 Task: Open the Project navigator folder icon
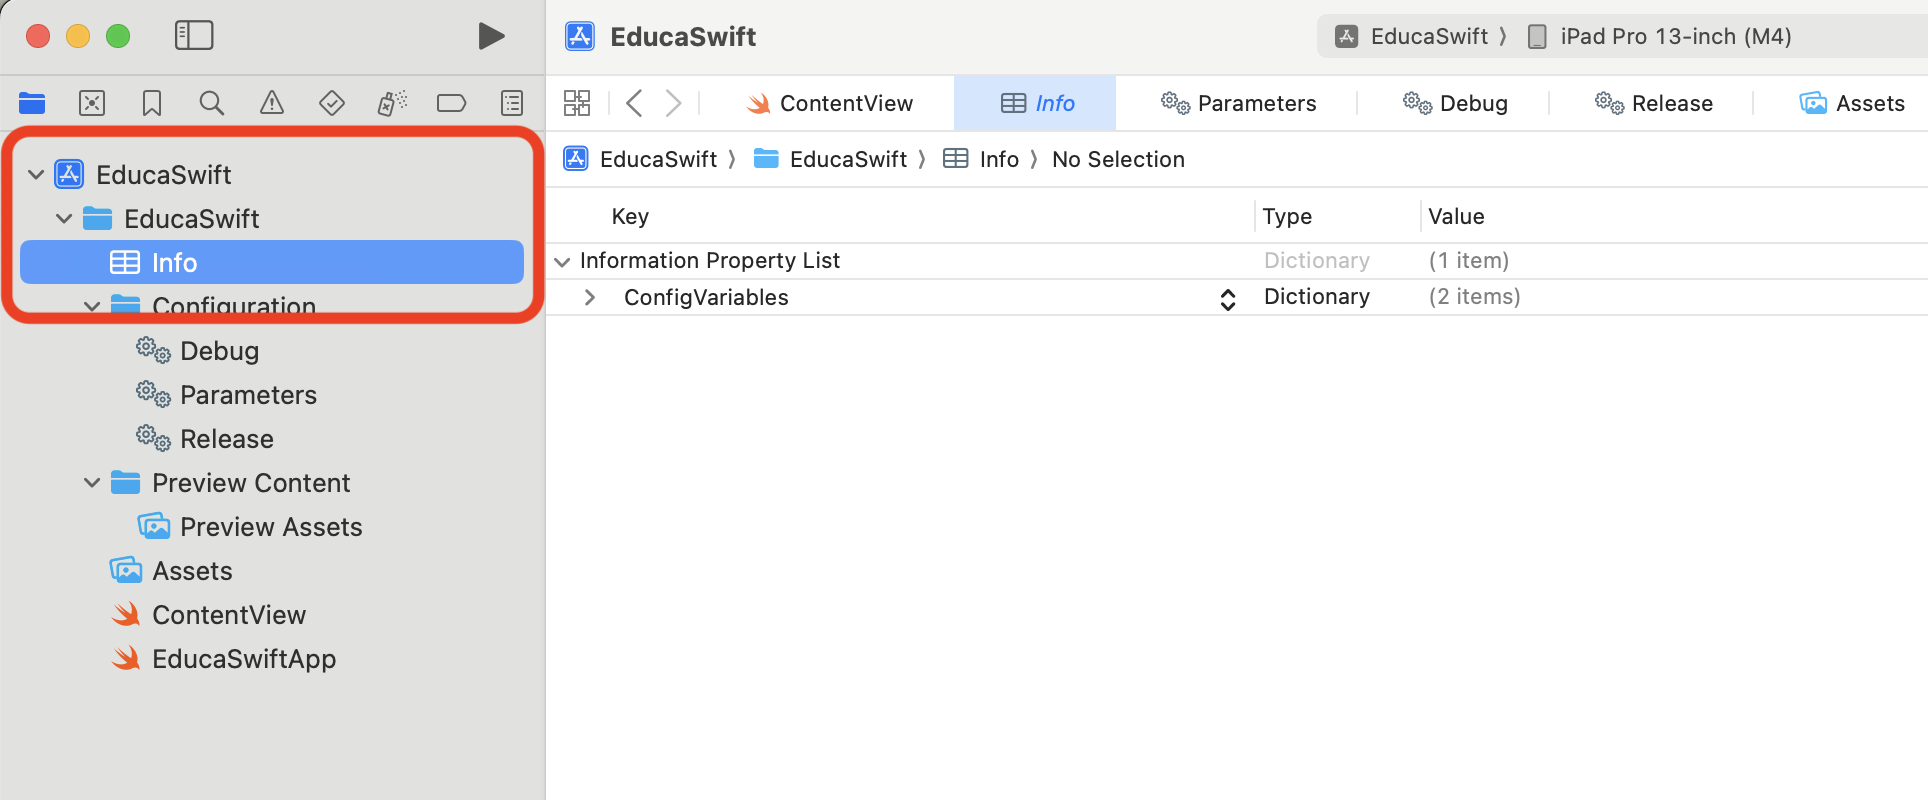[x=32, y=103]
